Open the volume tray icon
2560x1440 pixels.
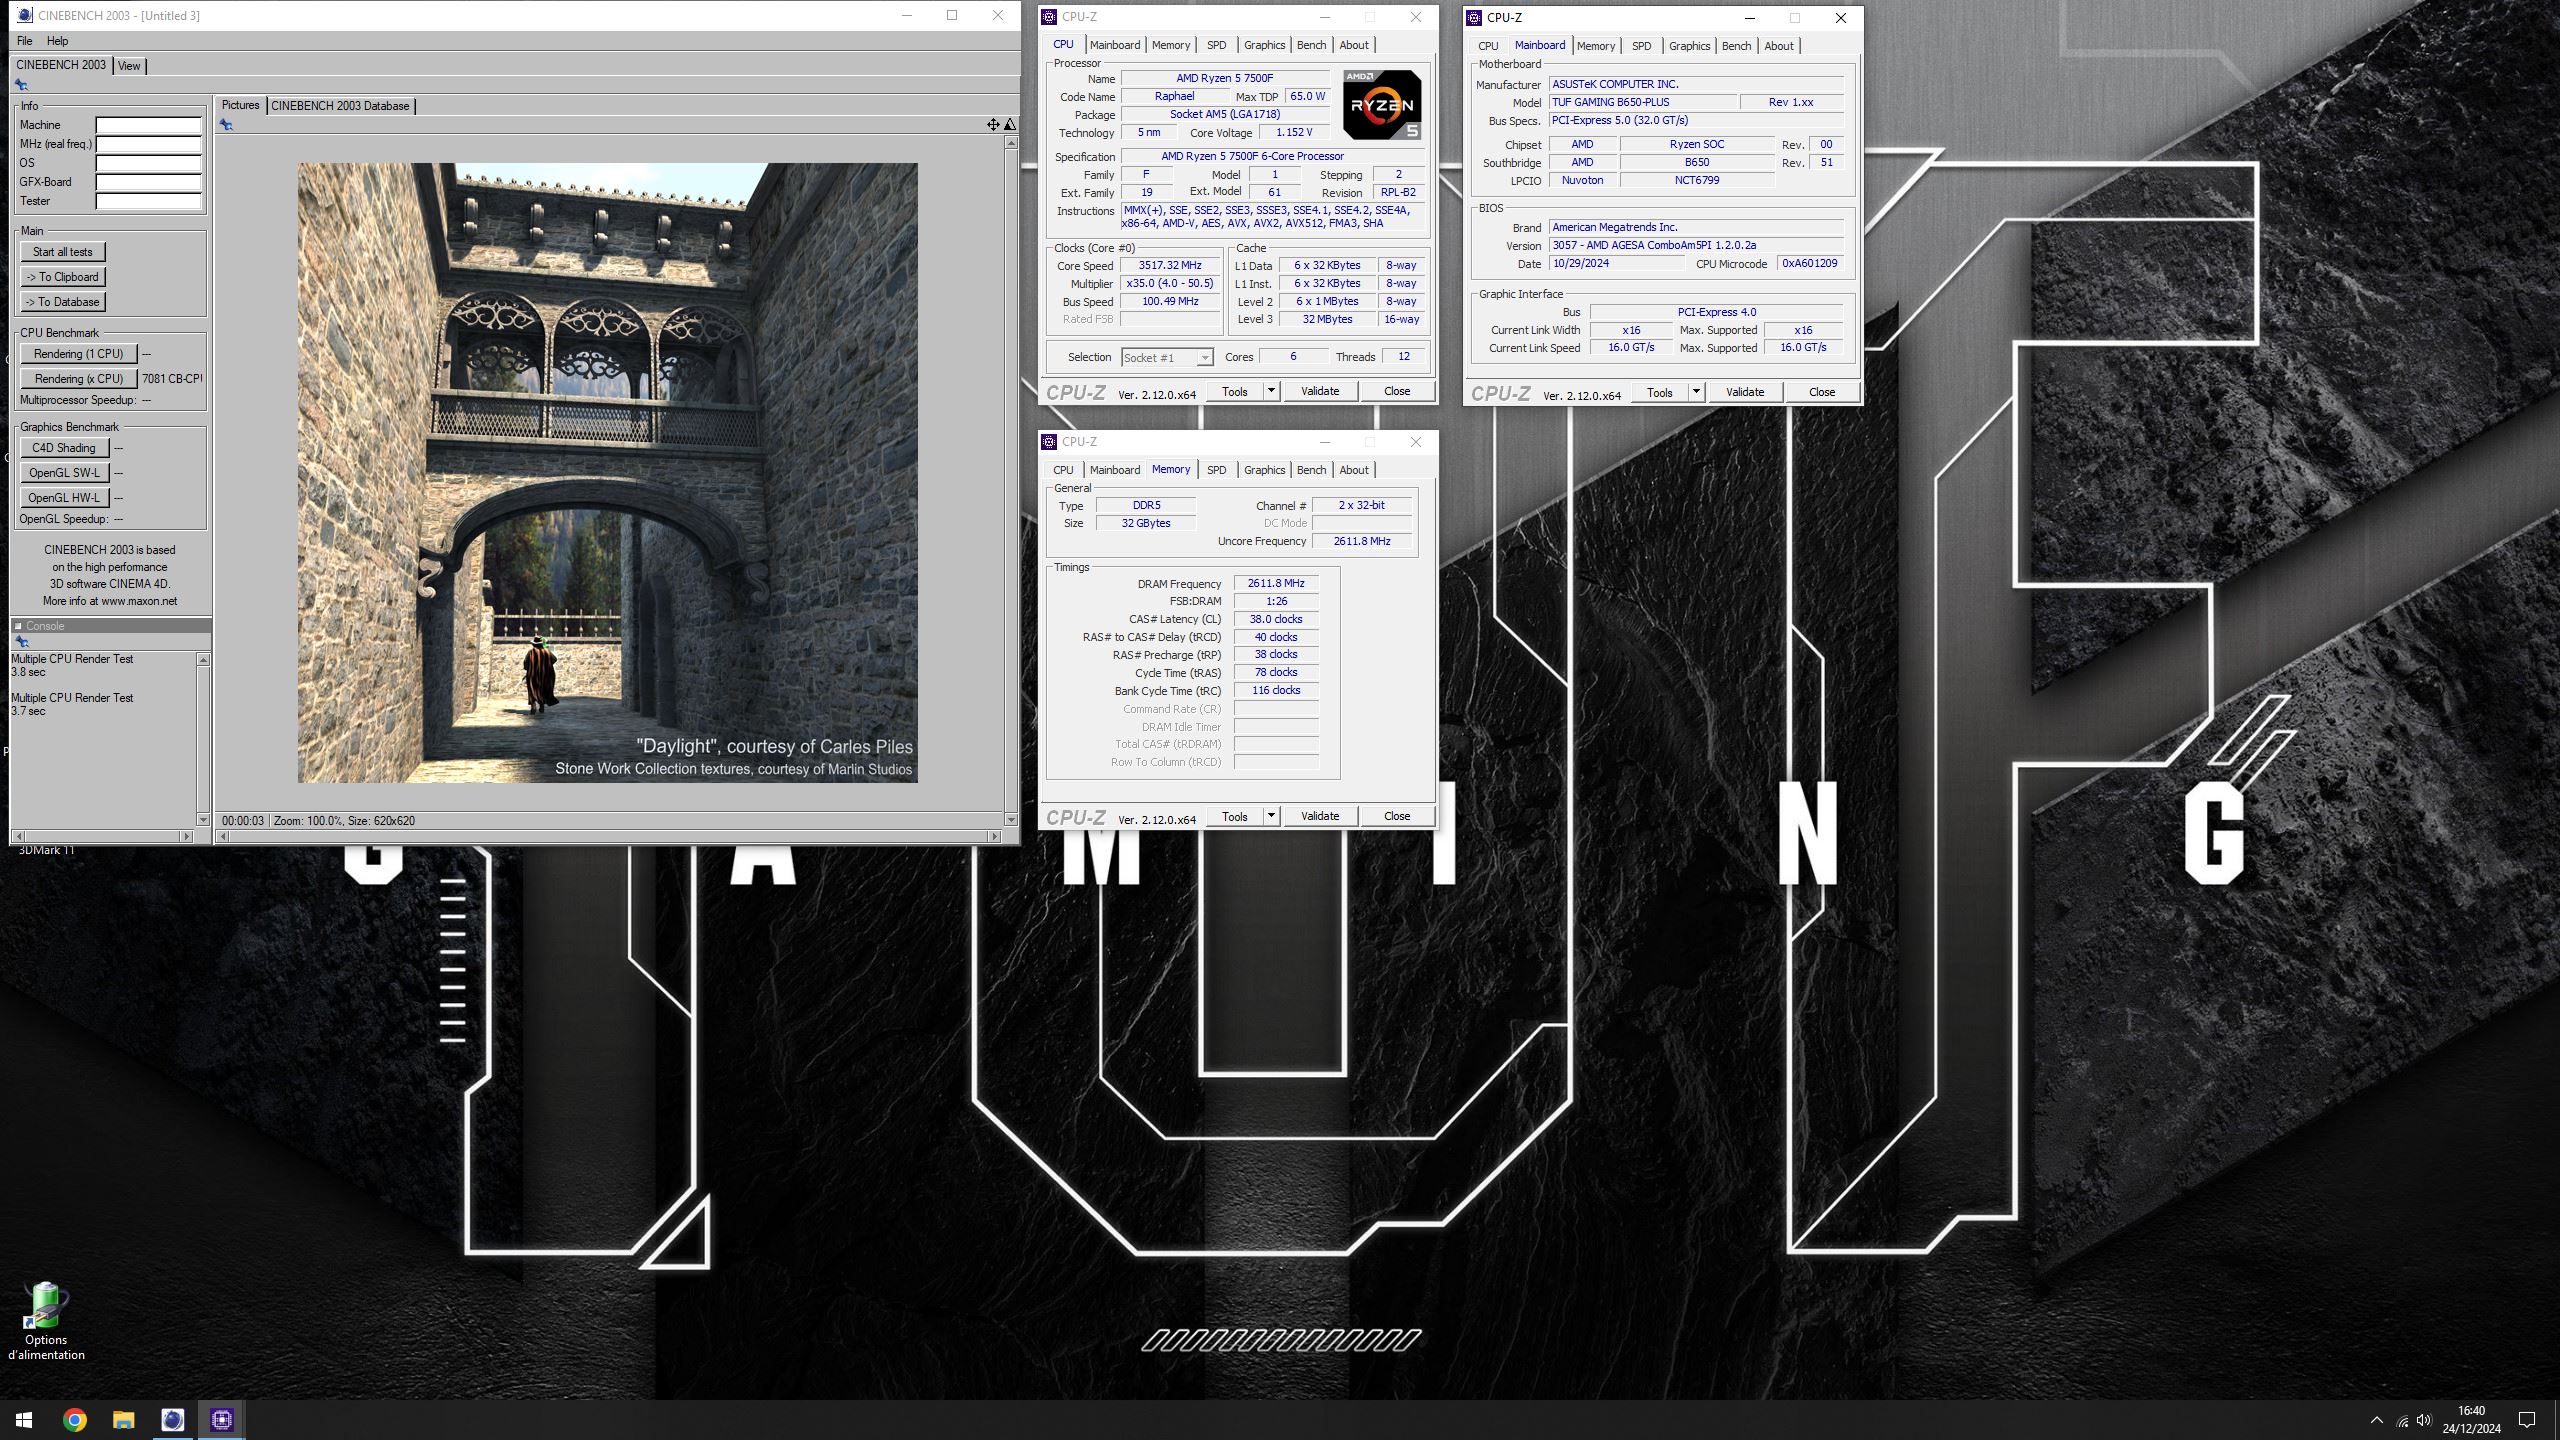pyautogui.click(x=2424, y=1420)
